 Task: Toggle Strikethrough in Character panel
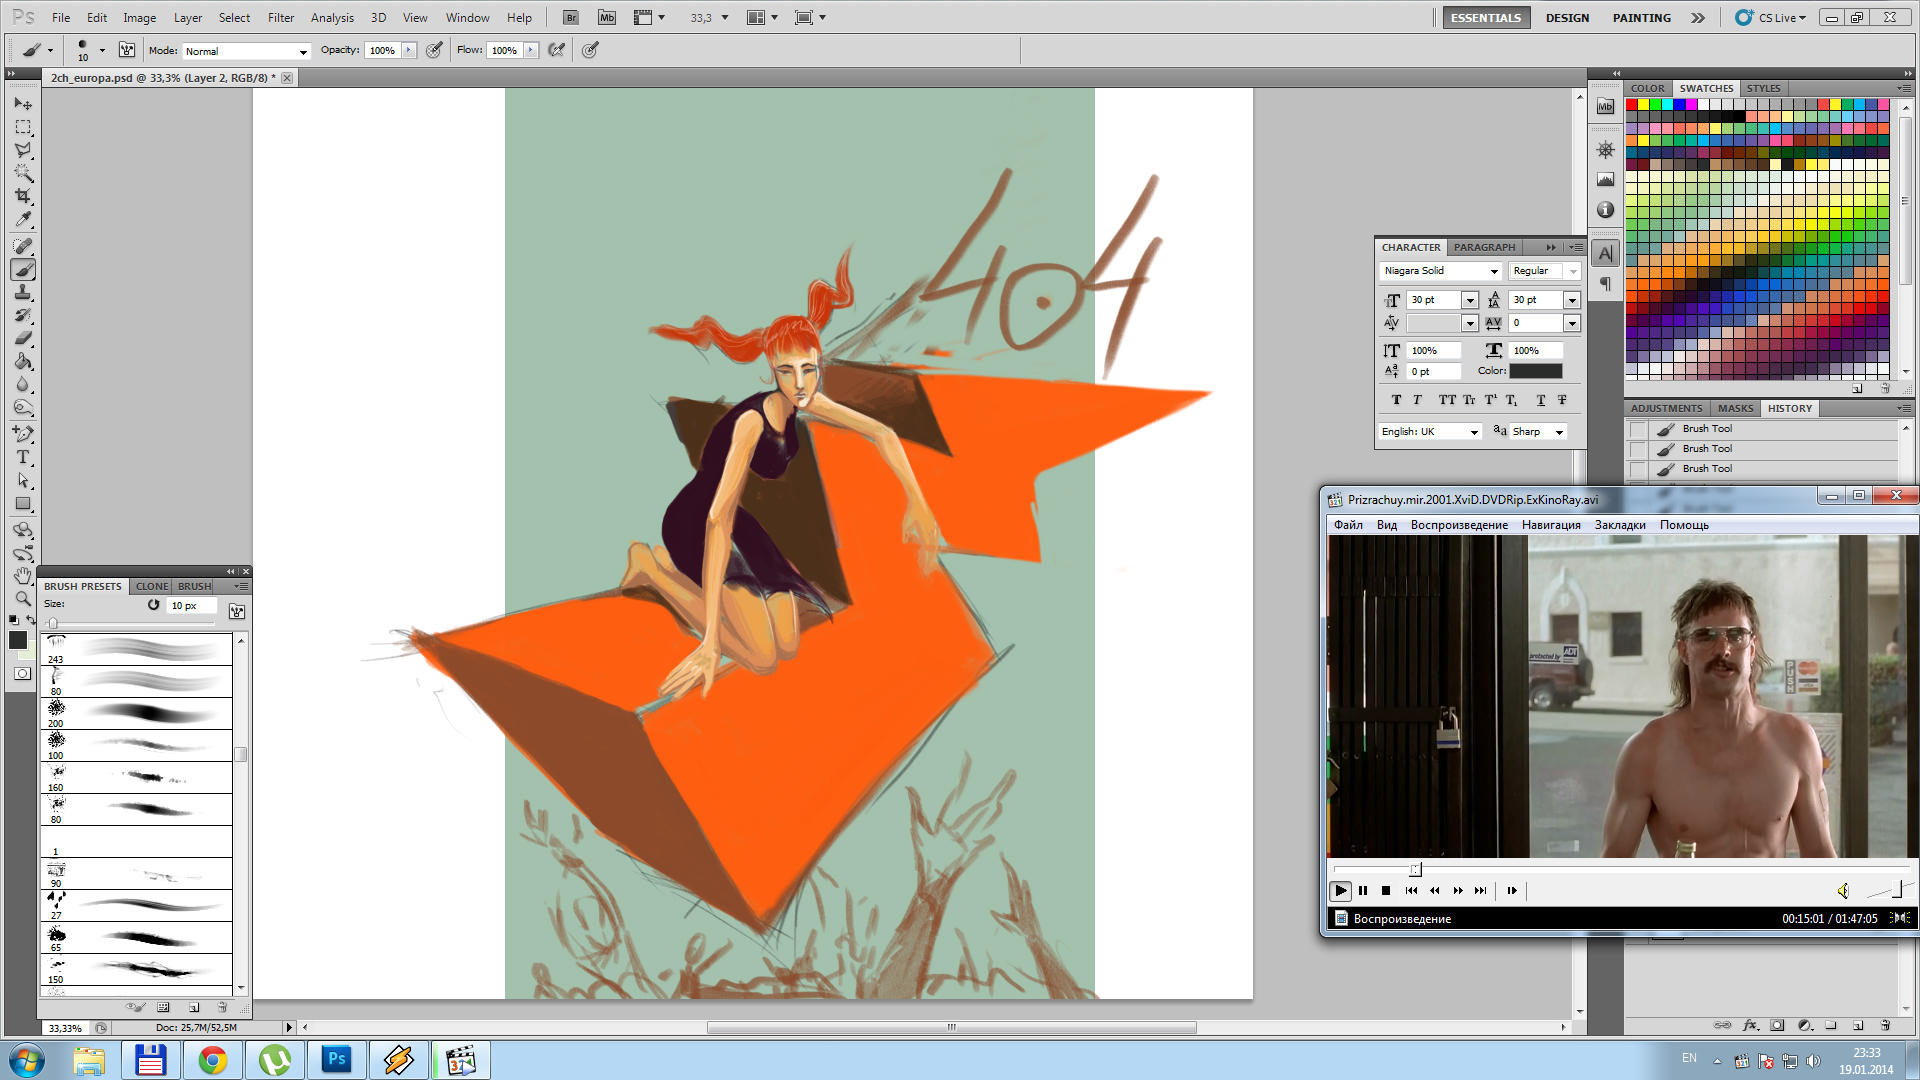[1562, 400]
